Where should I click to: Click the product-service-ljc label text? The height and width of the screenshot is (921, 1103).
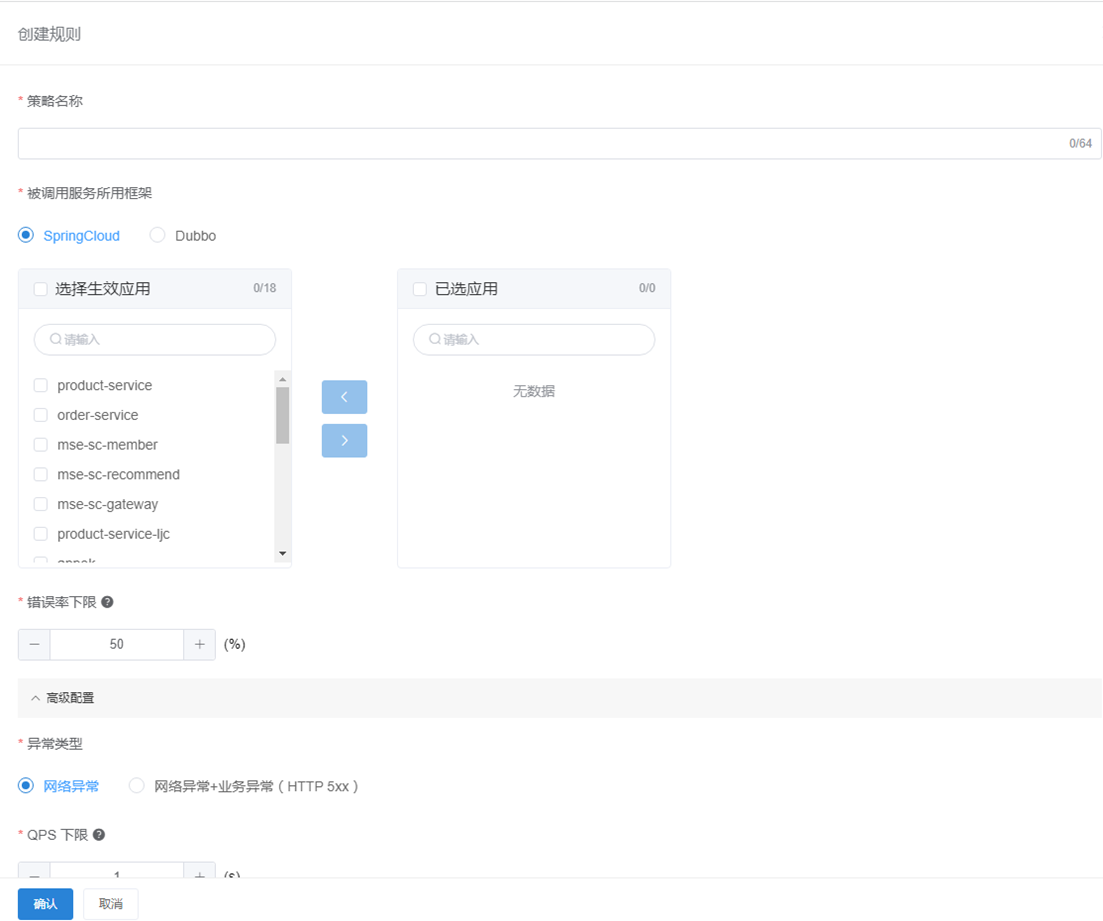[114, 534]
